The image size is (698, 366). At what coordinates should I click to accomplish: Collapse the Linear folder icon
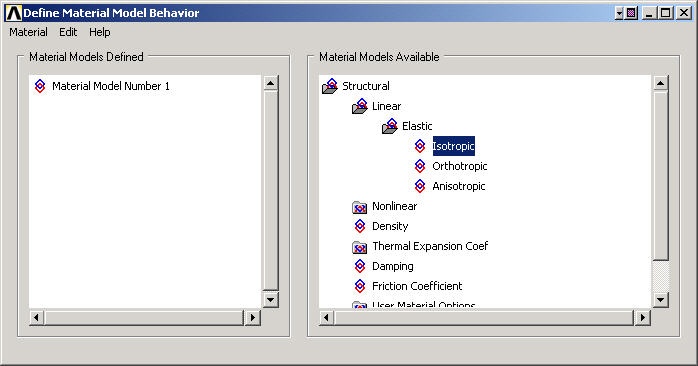click(360, 106)
